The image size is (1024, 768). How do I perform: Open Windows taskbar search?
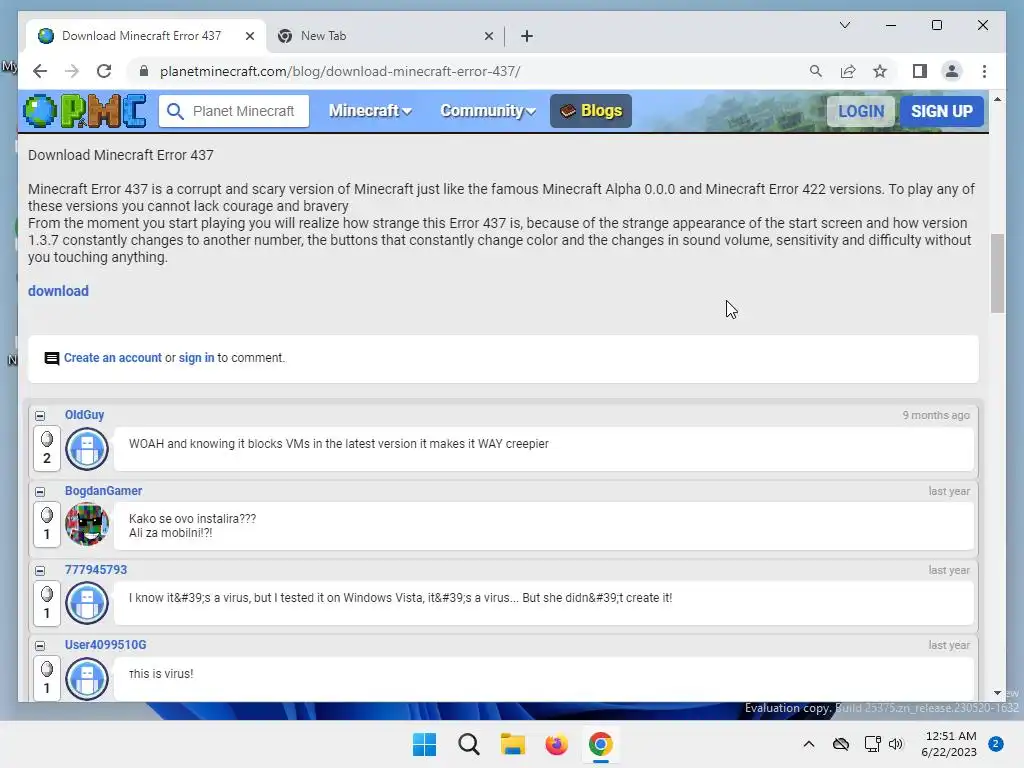[468, 744]
